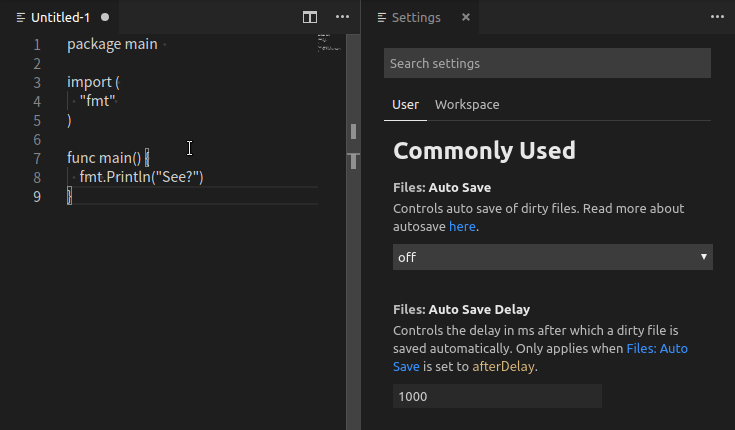Click the Untitled-1 file icon

21,18
